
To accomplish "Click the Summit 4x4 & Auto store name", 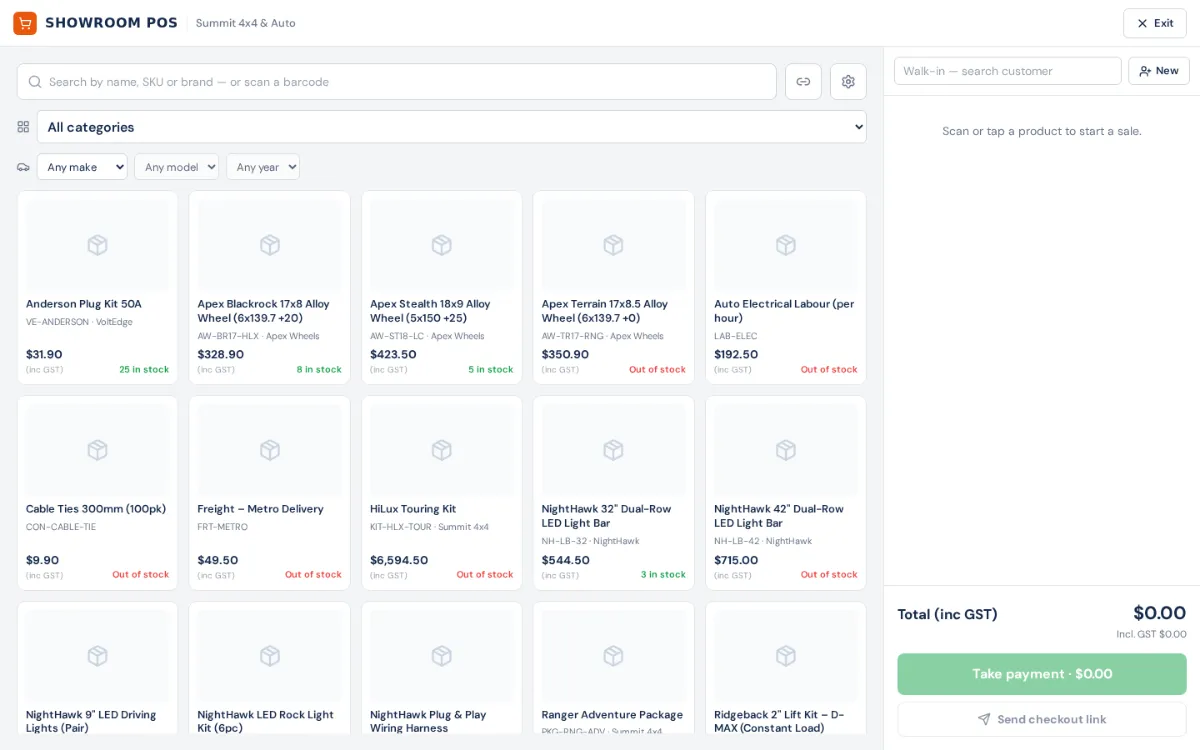I will coord(246,23).
